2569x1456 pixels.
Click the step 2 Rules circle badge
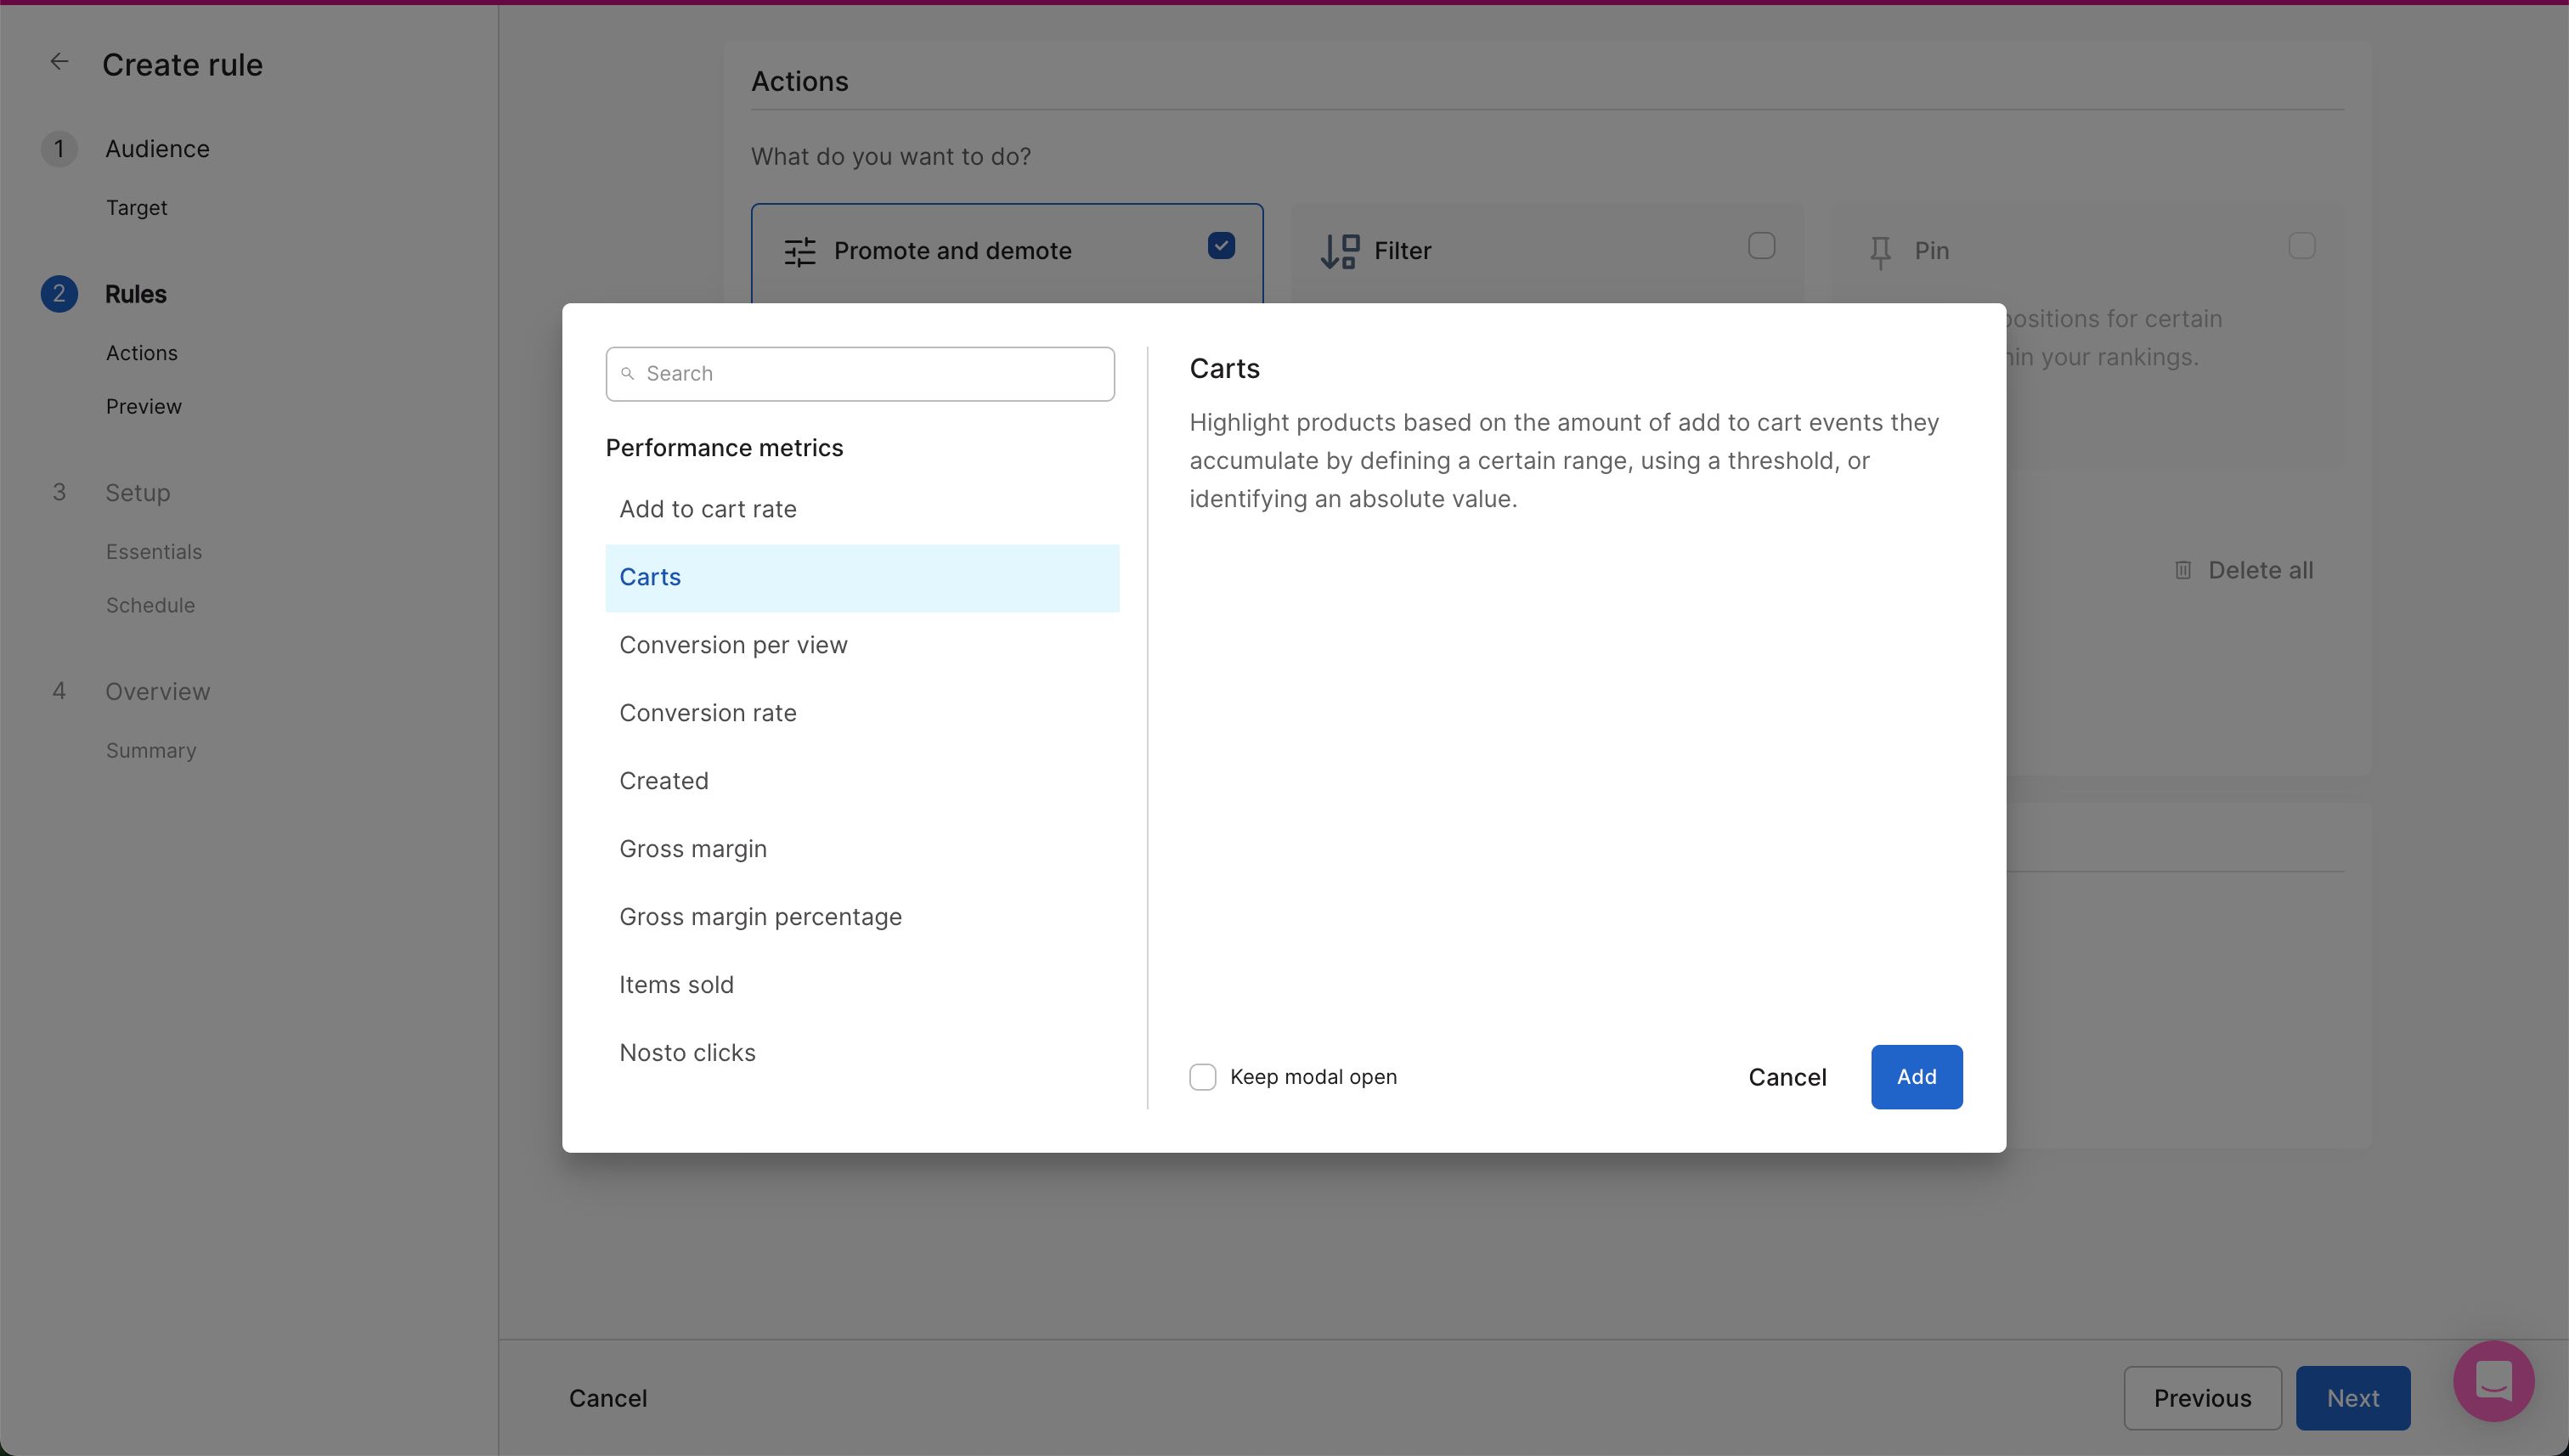[x=59, y=294]
